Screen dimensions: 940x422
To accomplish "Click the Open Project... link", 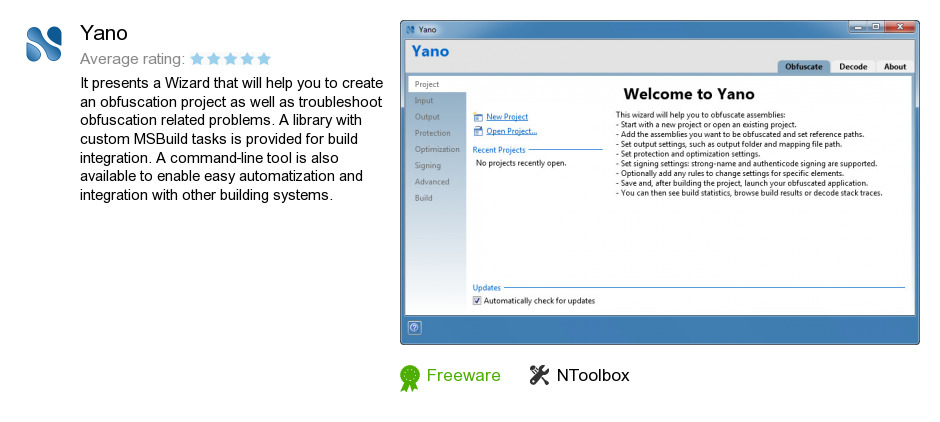I will click(x=511, y=131).
